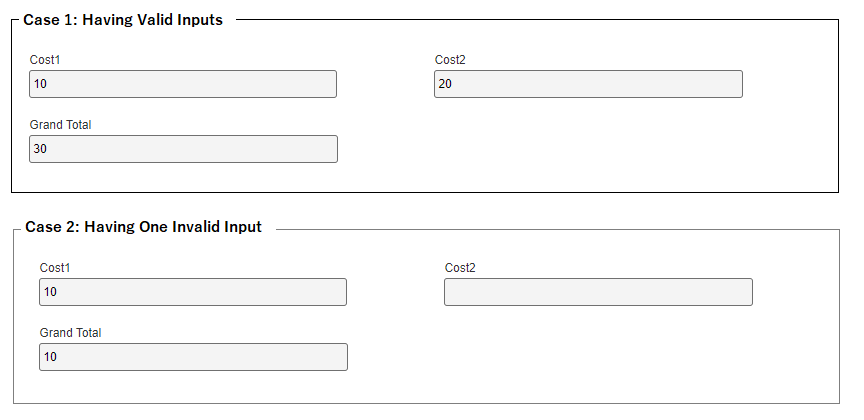This screenshot has width=864, height=420.
Task: Click the Cost2 label in Case 2
Action: click(x=460, y=268)
